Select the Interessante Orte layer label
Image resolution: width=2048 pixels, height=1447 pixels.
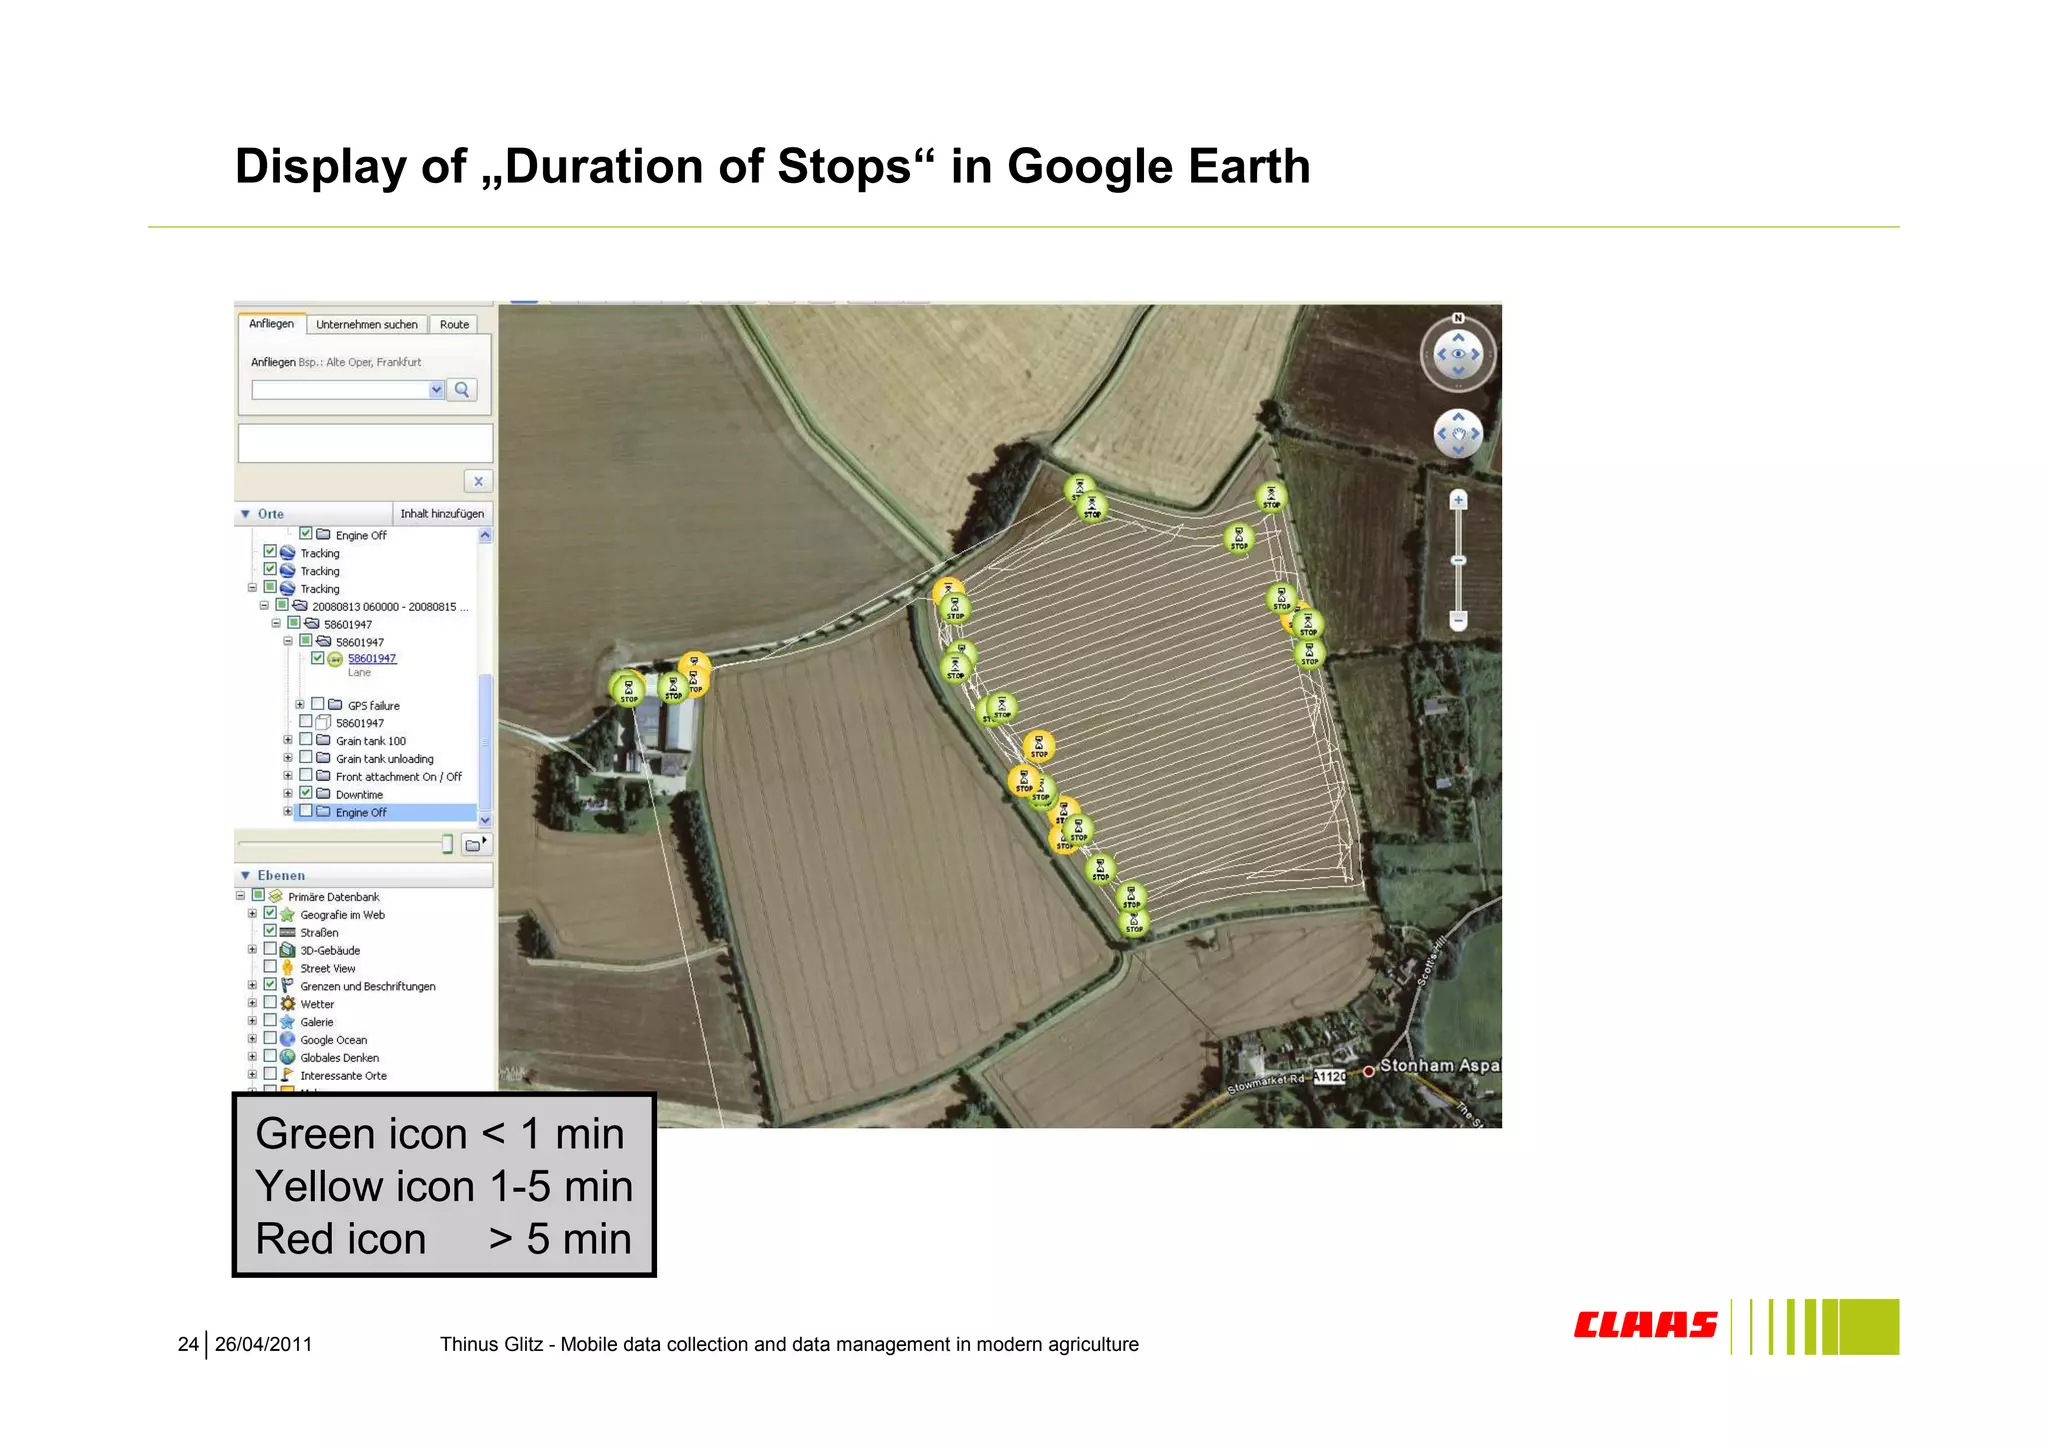tap(343, 1076)
